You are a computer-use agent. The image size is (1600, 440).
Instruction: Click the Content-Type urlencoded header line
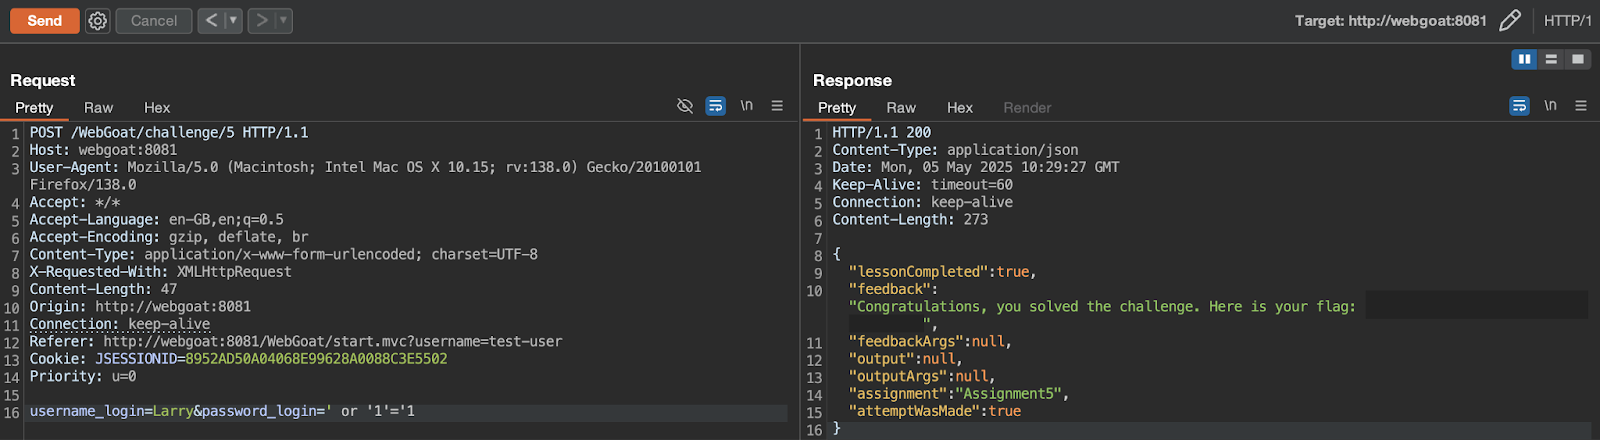tap(283, 254)
